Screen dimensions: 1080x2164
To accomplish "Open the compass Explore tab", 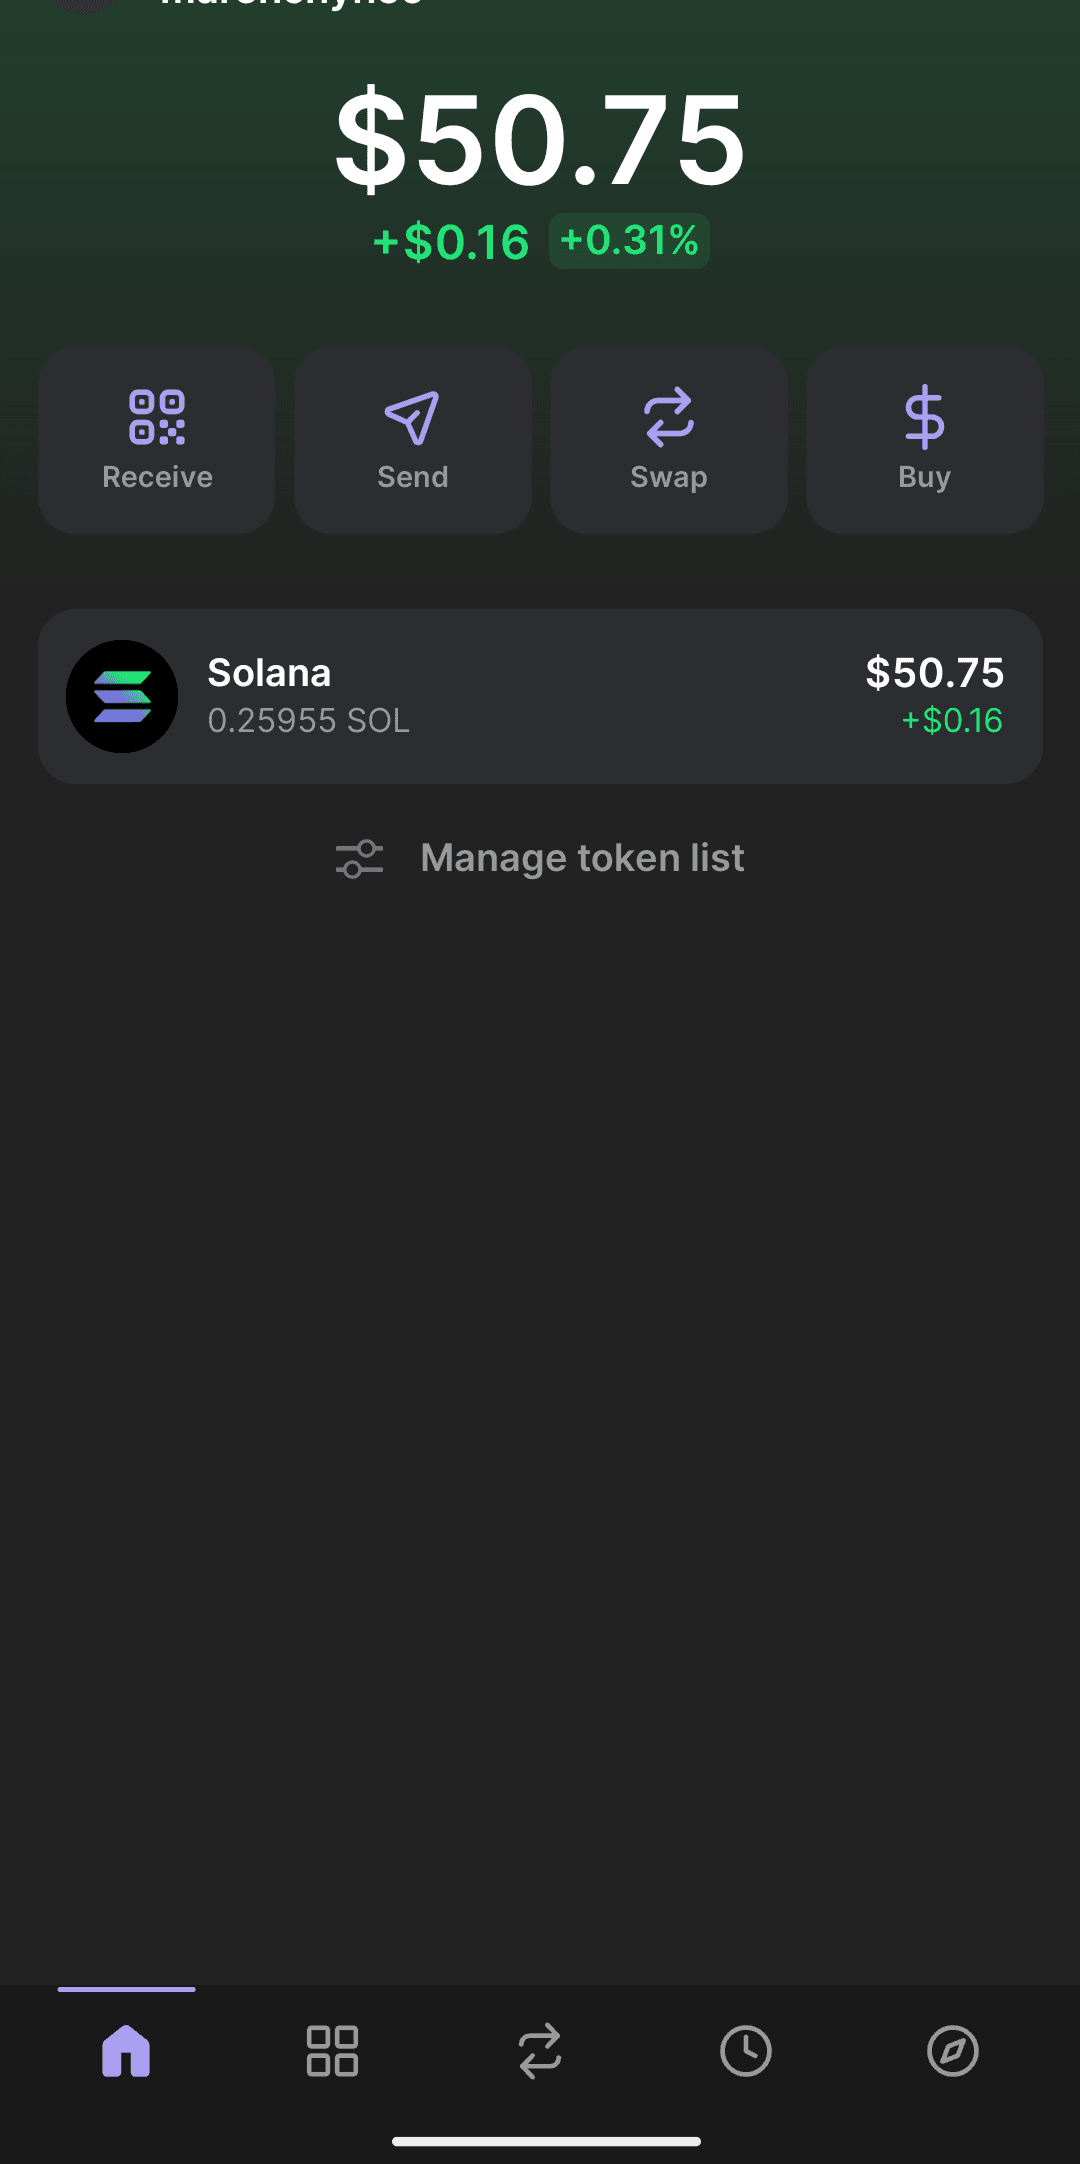I will pyautogui.click(x=952, y=2051).
